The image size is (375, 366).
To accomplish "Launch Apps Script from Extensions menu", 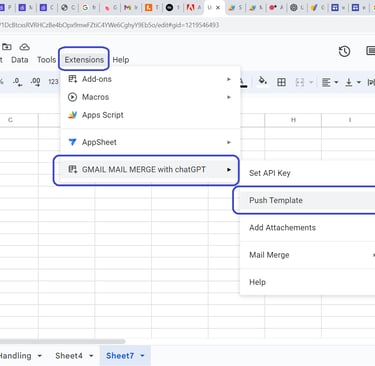I will tap(150, 115).
